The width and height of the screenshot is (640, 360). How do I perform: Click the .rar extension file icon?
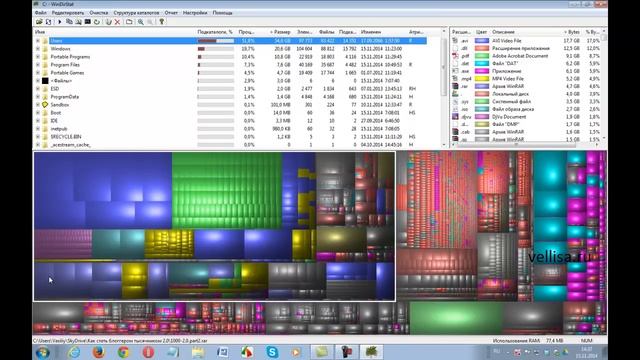456,86
